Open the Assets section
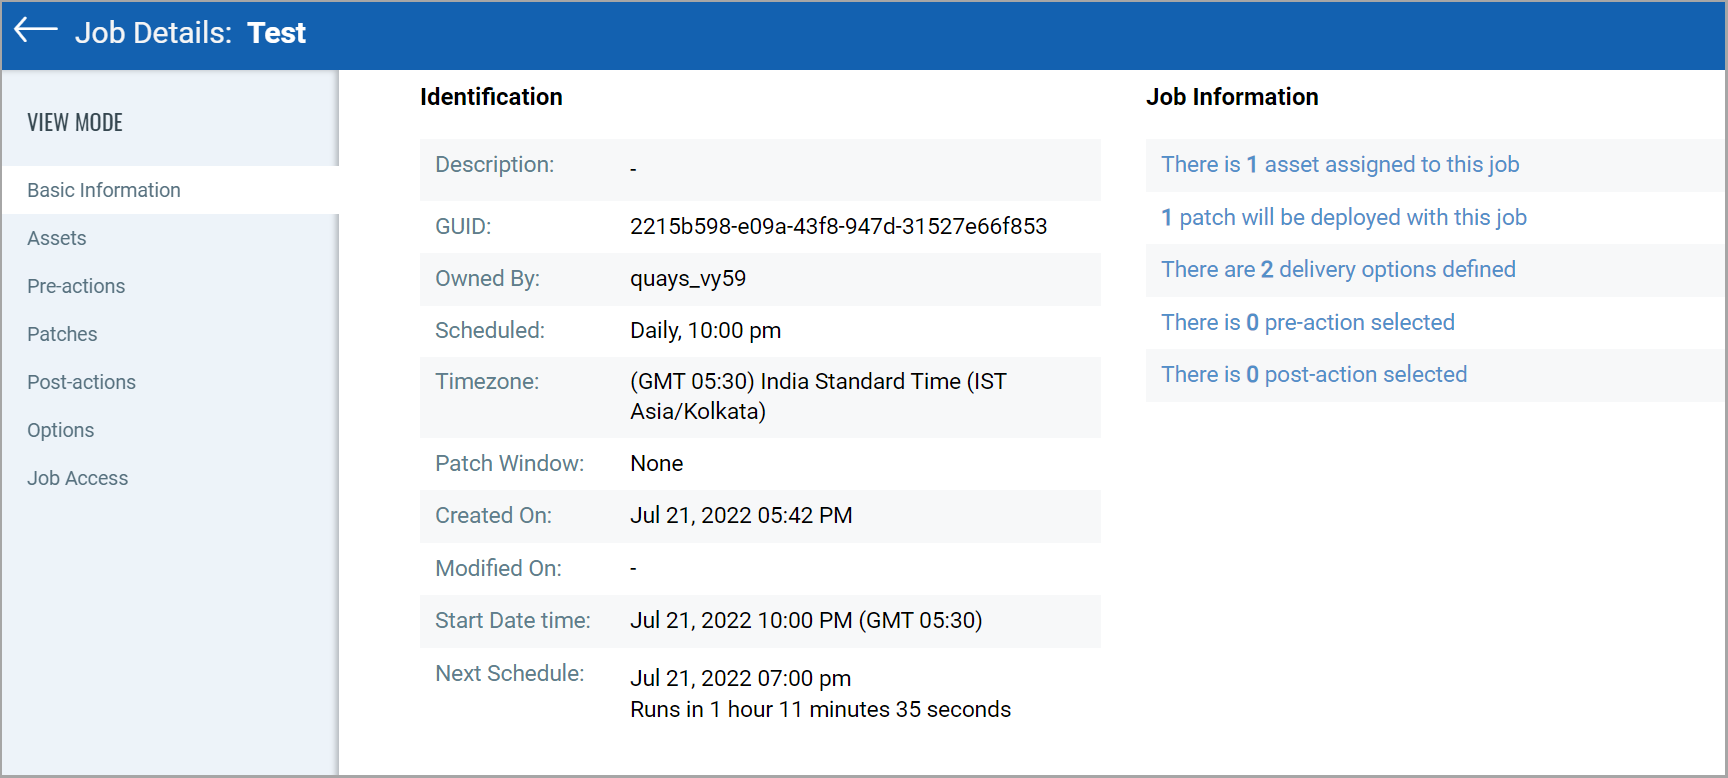Viewport: 1728px width, 778px height. pos(57,238)
